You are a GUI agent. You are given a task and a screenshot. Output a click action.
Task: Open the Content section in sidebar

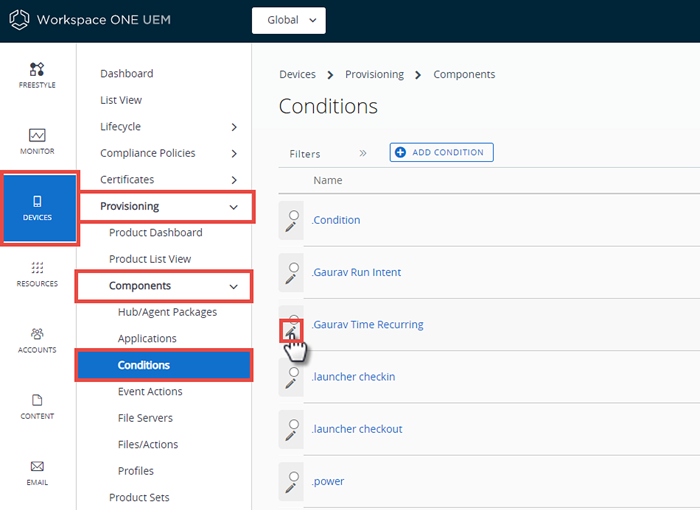click(37, 406)
